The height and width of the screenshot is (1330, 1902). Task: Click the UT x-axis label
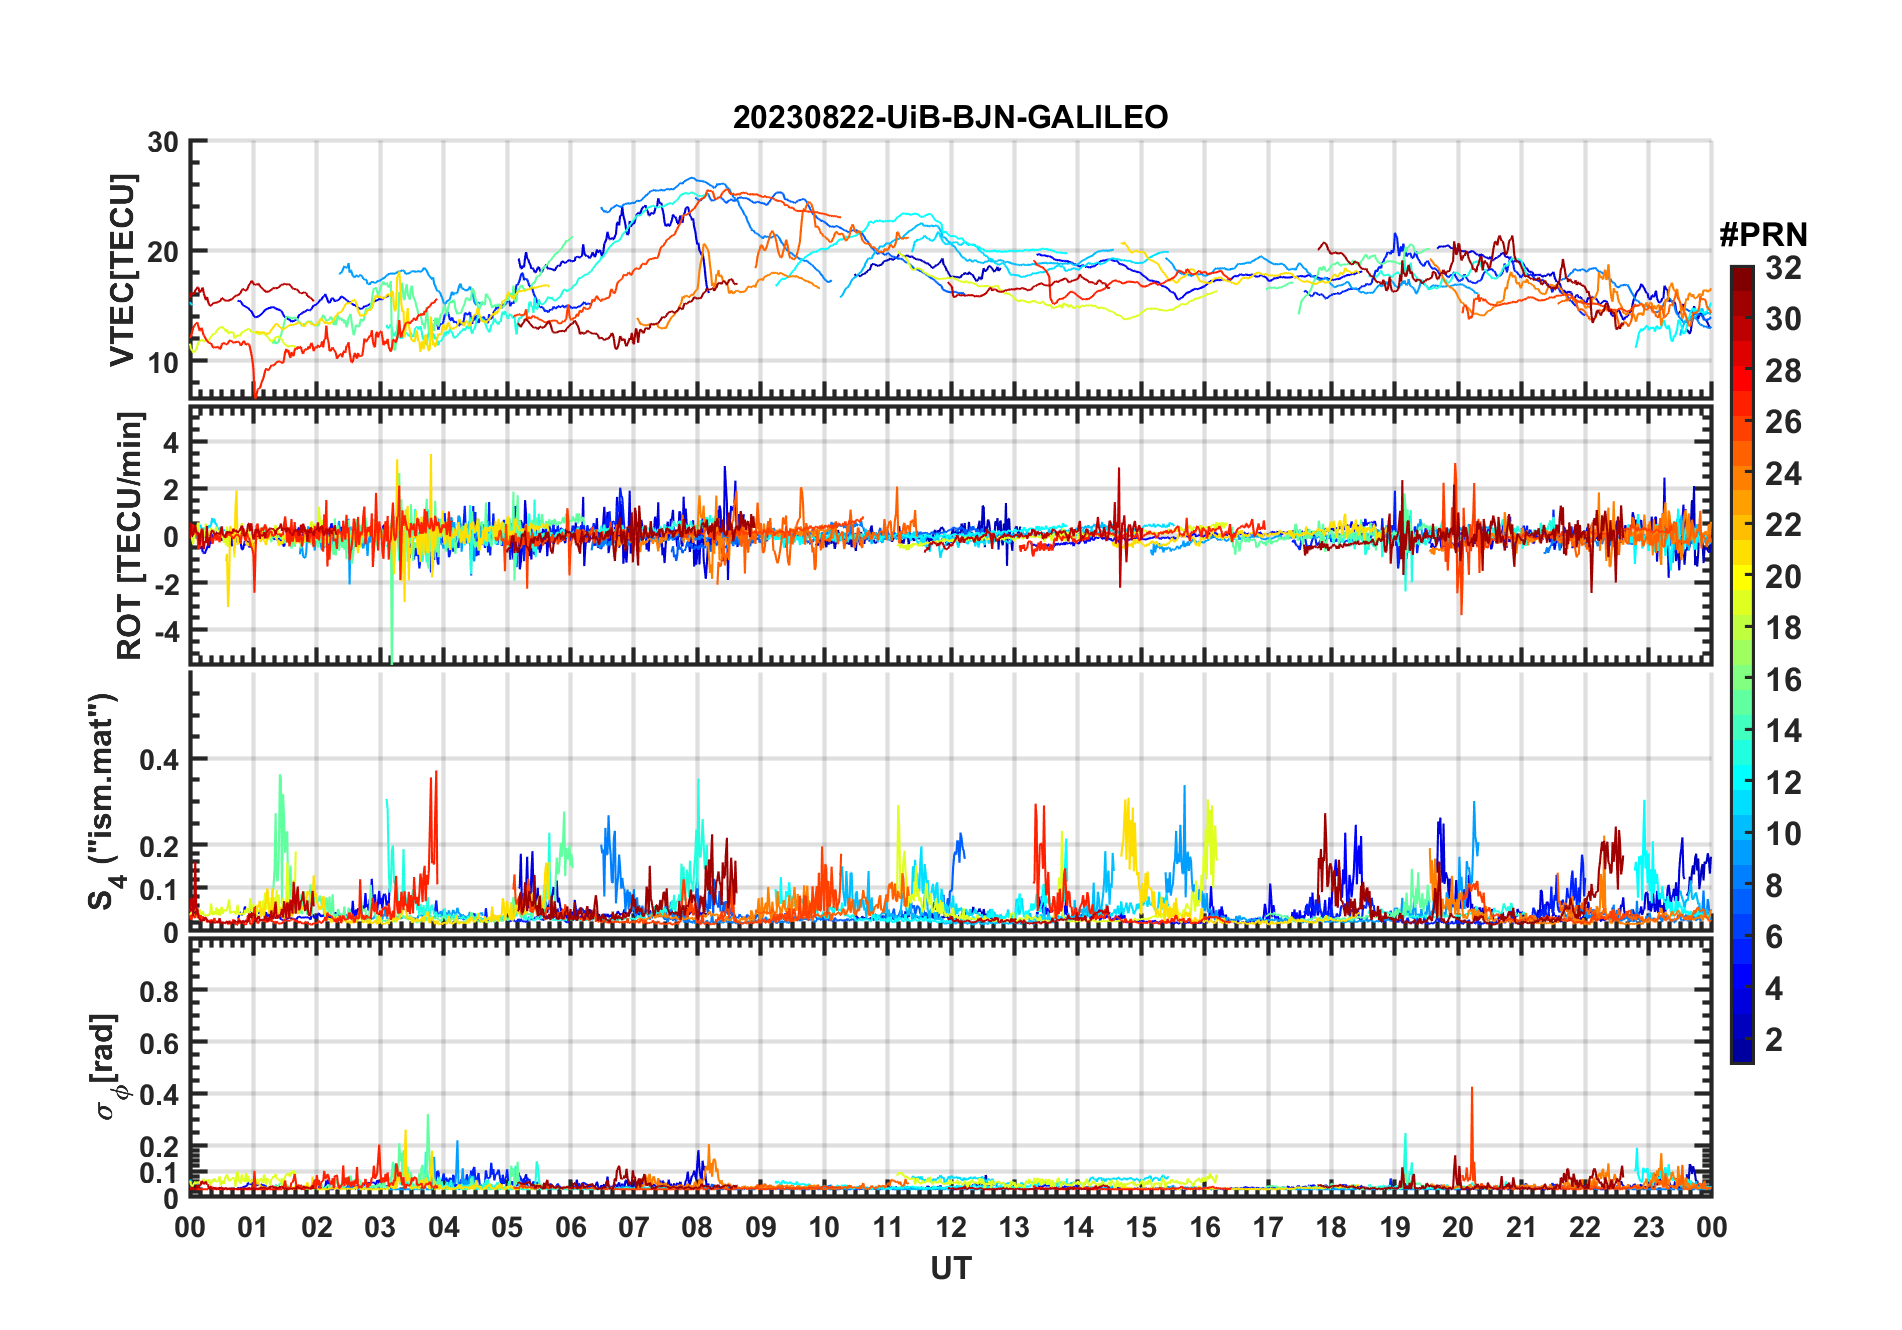[950, 1268]
